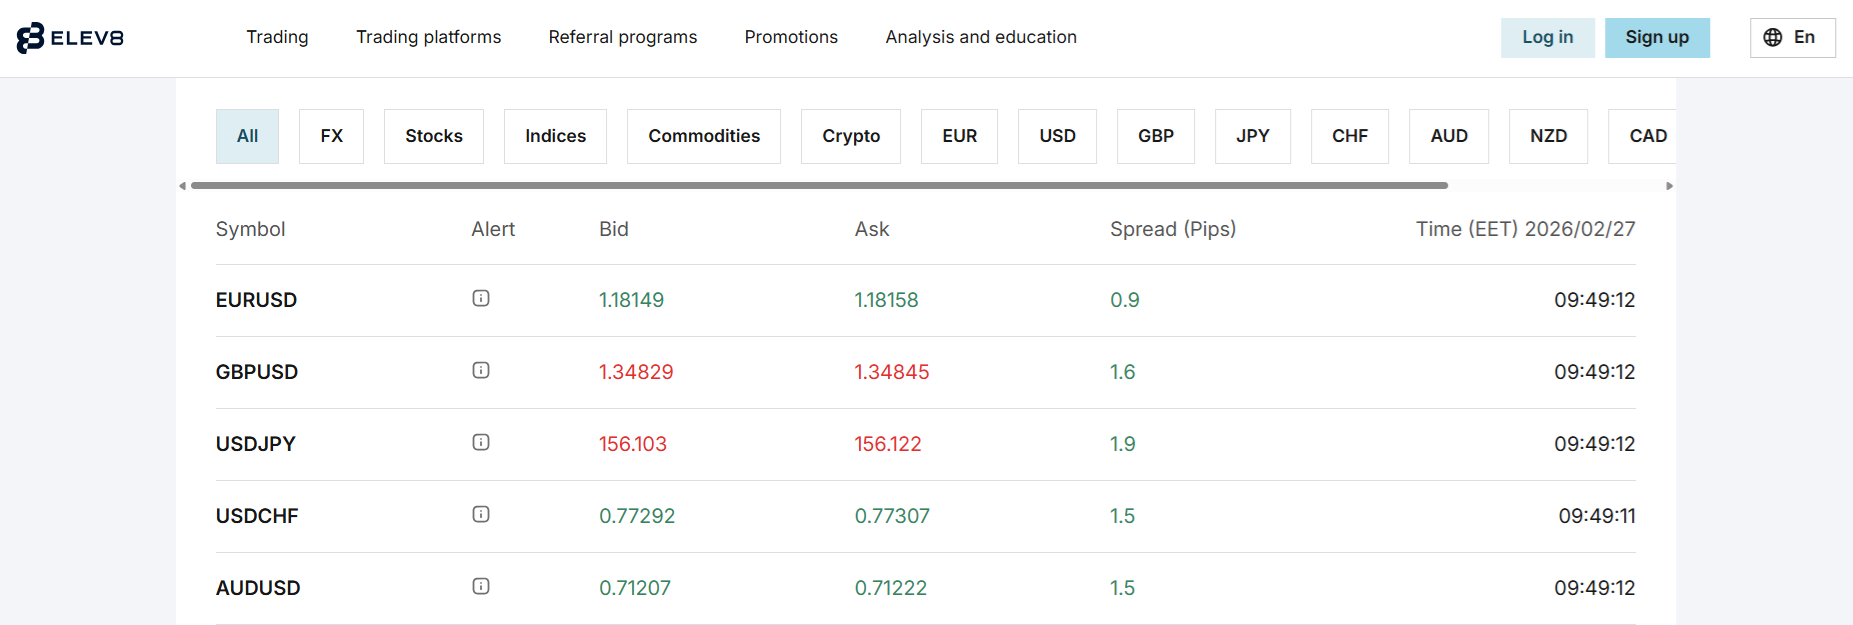Click the Spread (Pips) column header

pos(1173,229)
